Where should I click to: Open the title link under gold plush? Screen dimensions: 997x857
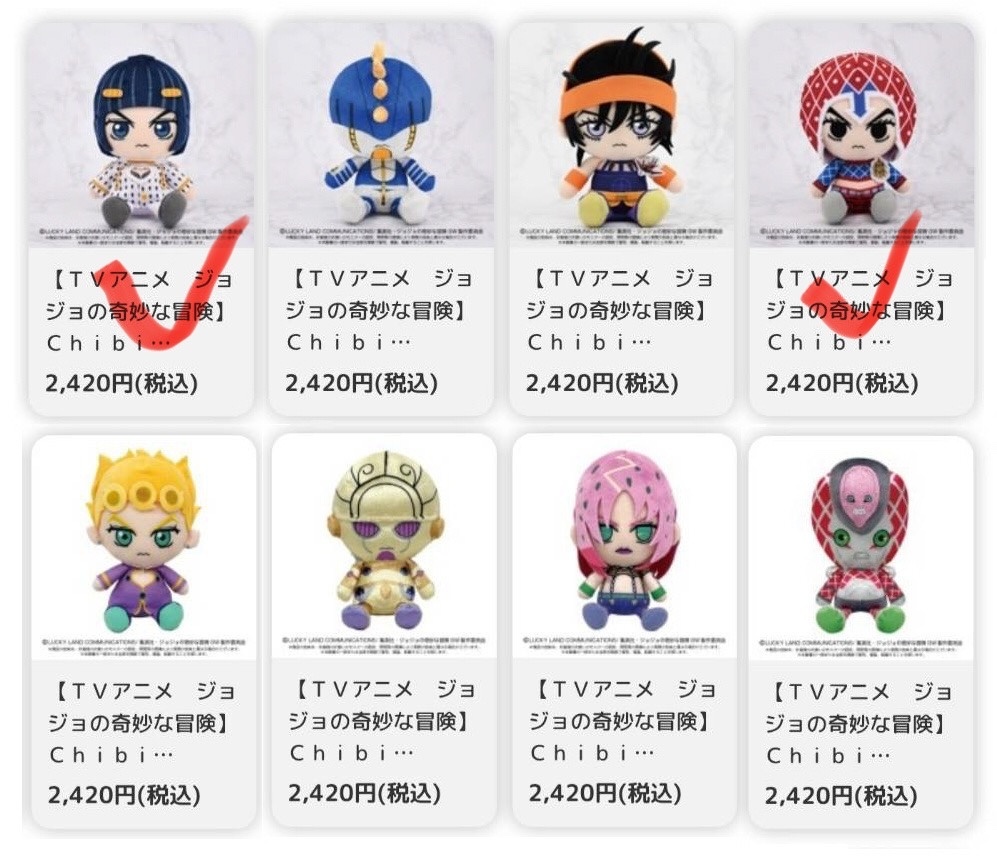point(383,721)
